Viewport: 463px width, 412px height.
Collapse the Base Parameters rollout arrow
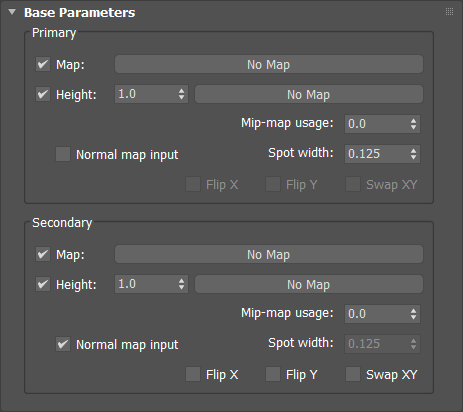pyautogui.click(x=12, y=12)
